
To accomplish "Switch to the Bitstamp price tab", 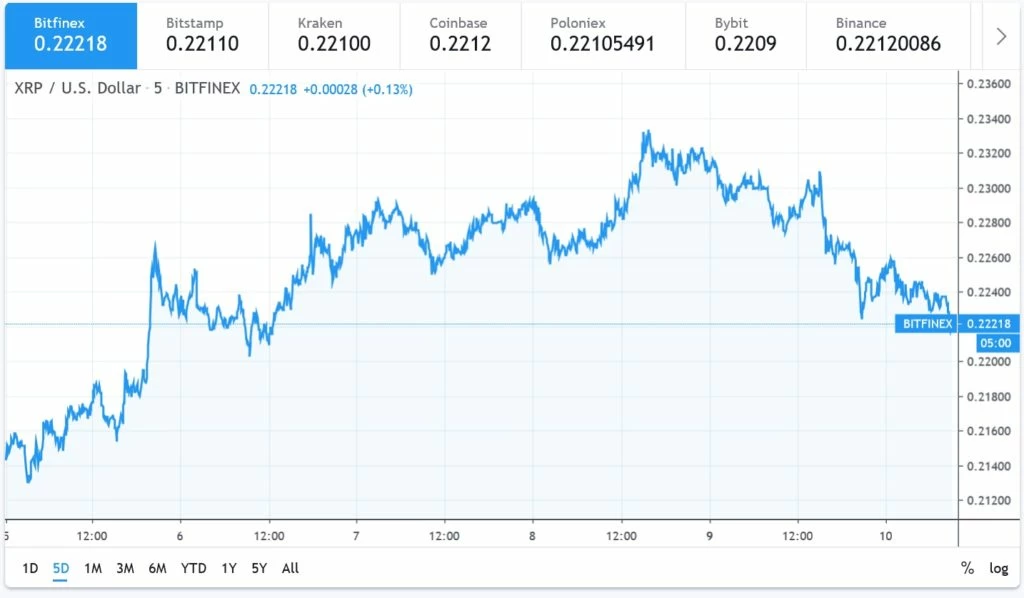I will [x=203, y=36].
